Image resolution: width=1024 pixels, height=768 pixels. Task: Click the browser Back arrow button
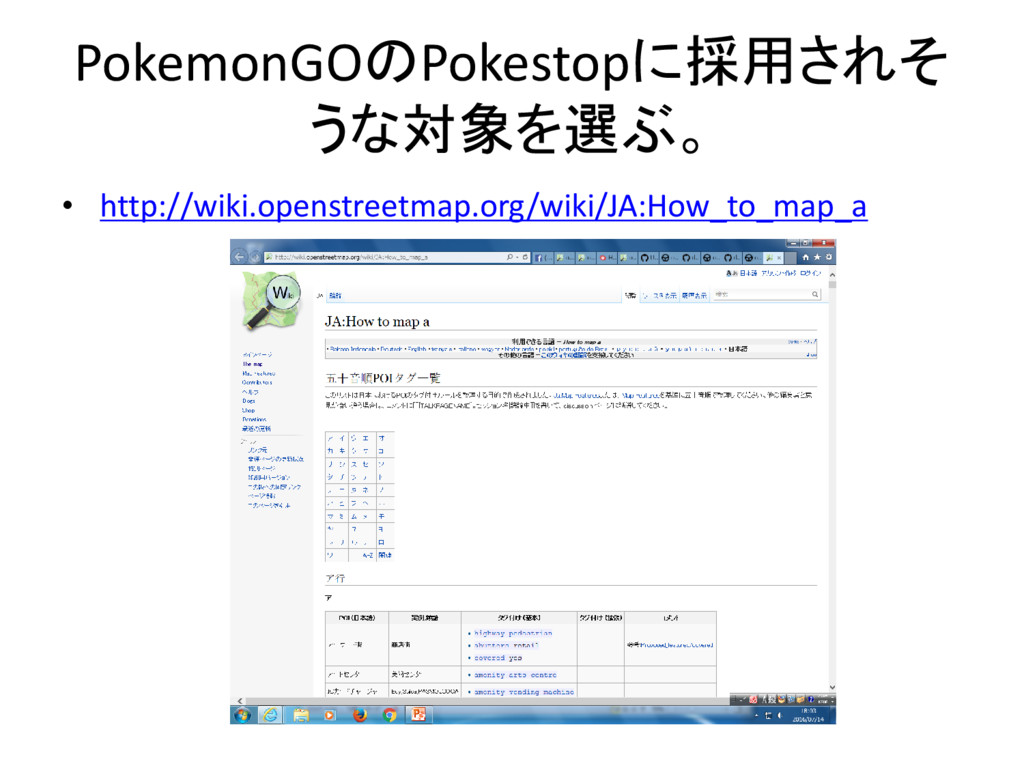[240, 257]
